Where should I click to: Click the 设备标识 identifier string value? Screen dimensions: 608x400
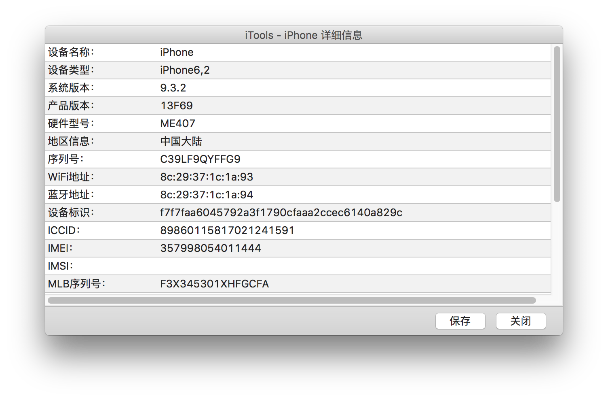tap(280, 213)
